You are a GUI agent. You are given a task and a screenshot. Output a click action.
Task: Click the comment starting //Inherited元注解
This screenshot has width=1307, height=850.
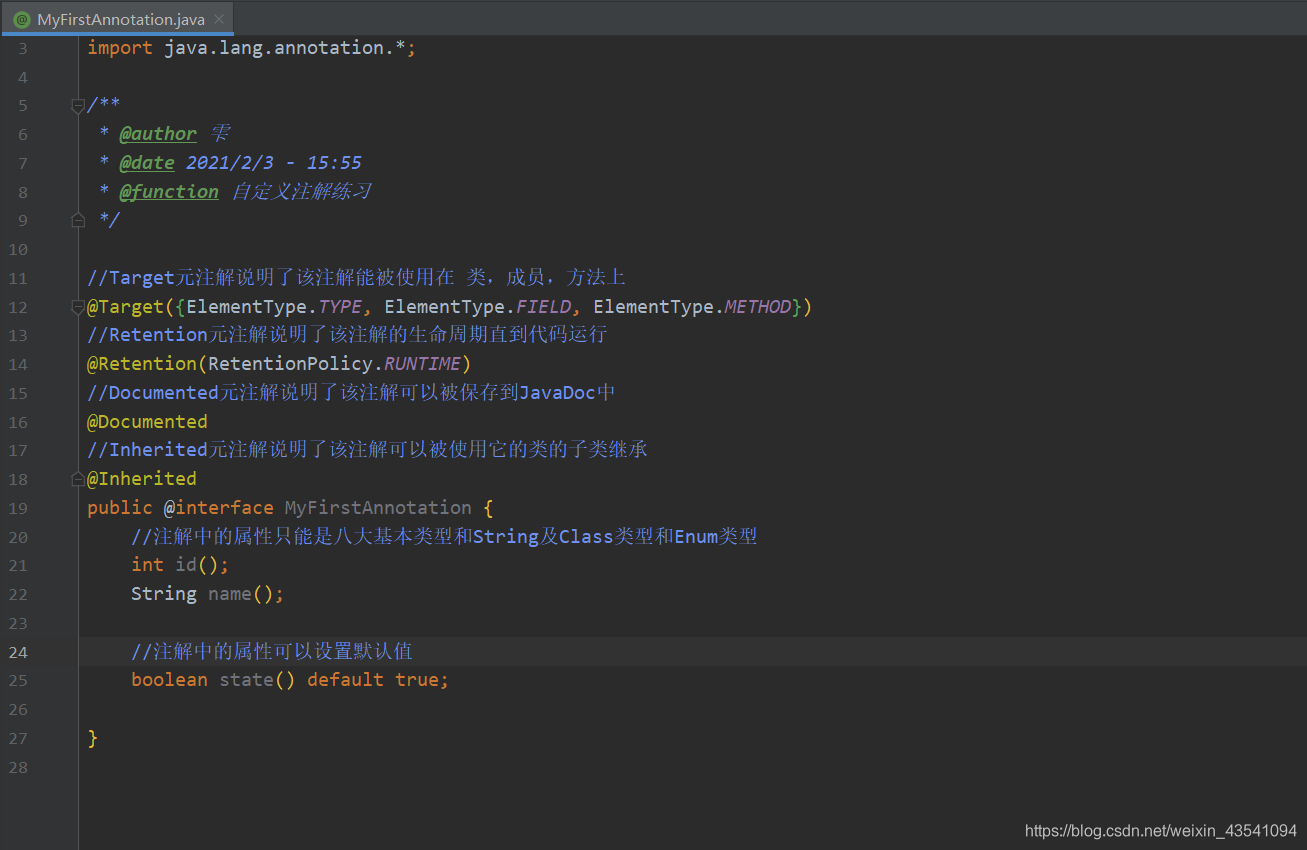tap(367, 450)
